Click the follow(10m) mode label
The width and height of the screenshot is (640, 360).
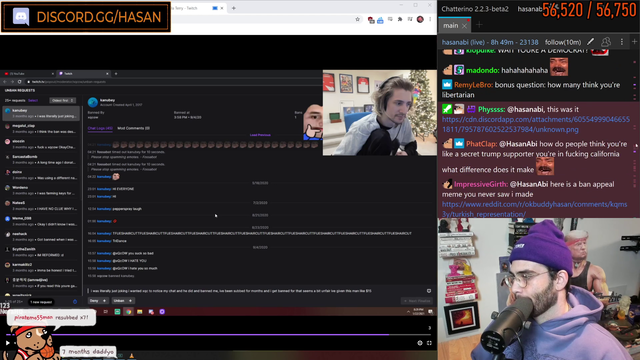click(563, 42)
